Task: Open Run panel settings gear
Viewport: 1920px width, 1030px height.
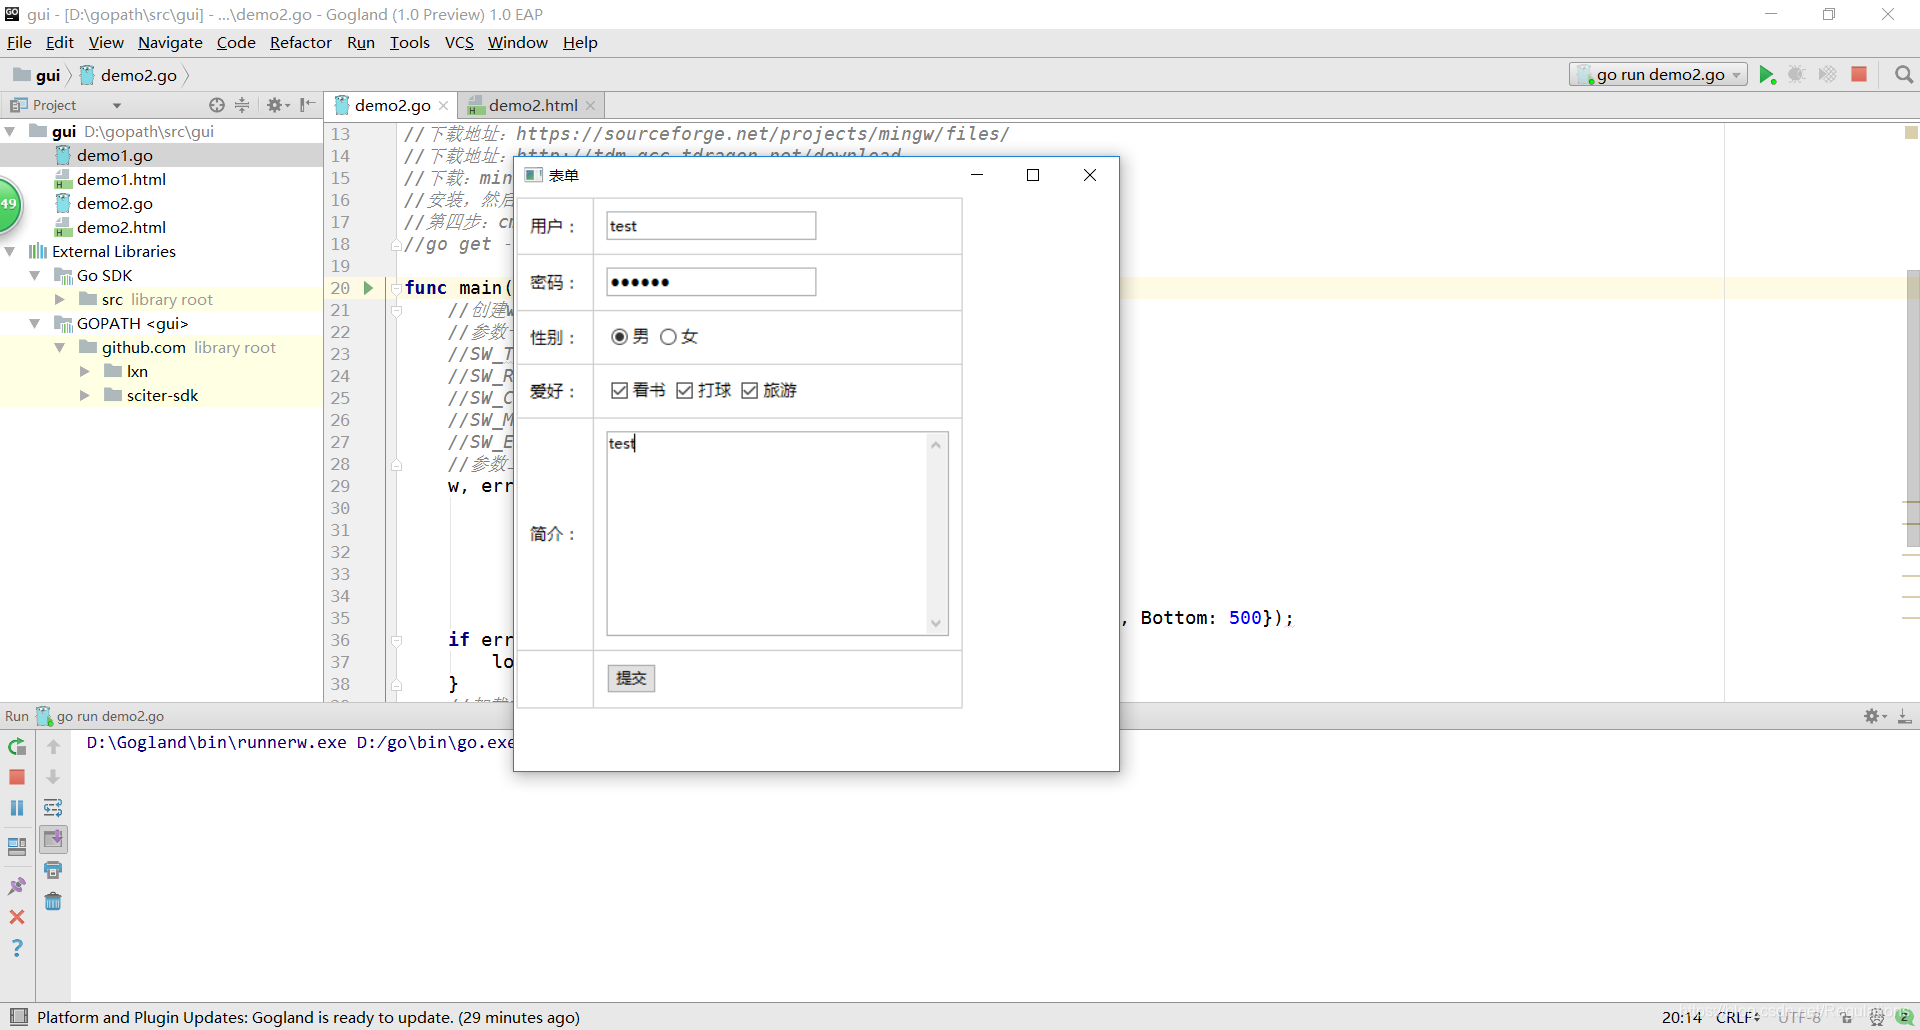Action: 1874,716
